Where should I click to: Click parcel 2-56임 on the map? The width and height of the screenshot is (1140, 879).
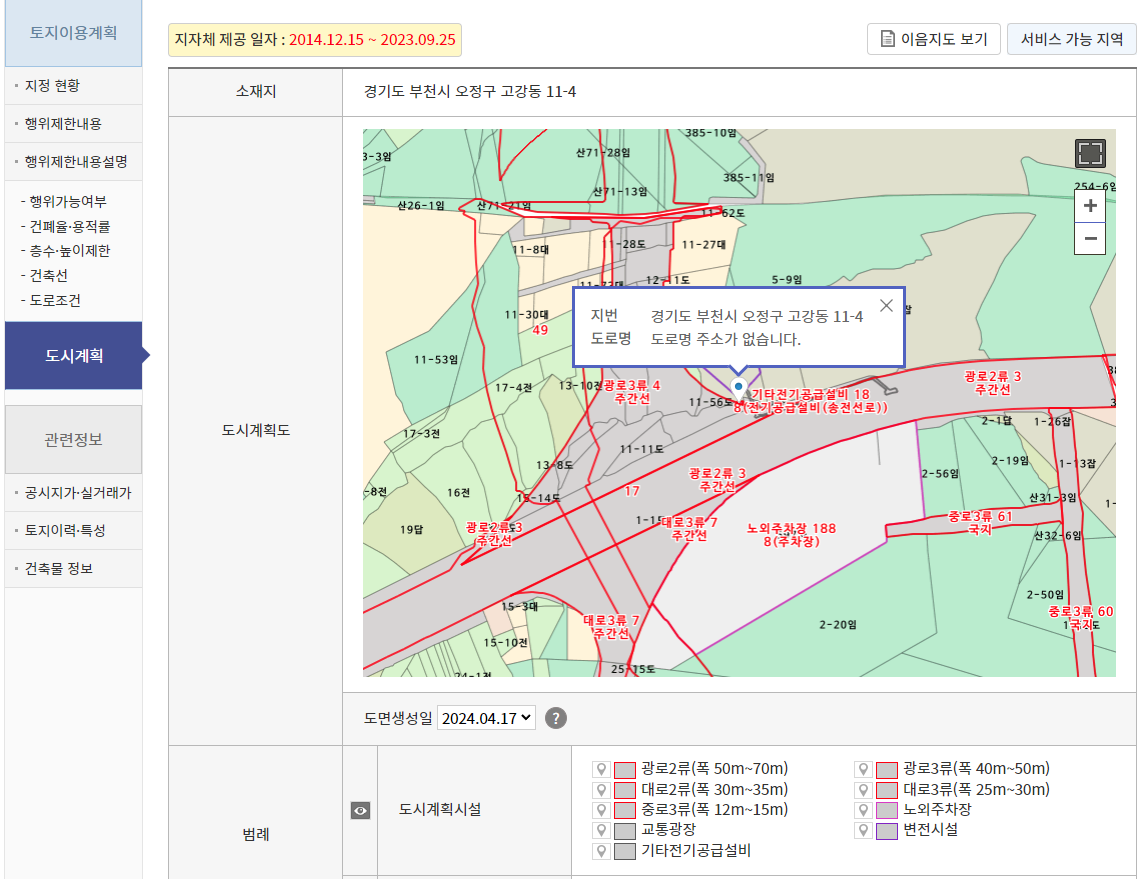[940, 473]
